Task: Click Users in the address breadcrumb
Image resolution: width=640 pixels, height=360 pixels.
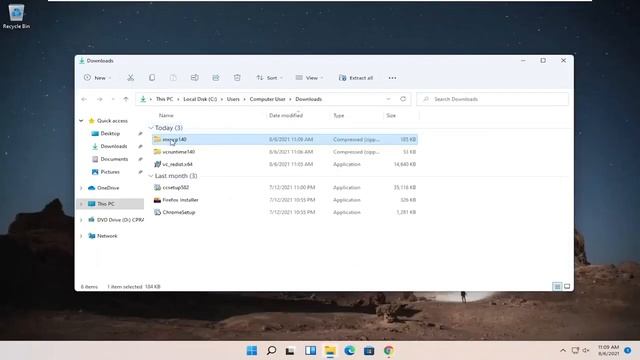Action: click(233, 99)
